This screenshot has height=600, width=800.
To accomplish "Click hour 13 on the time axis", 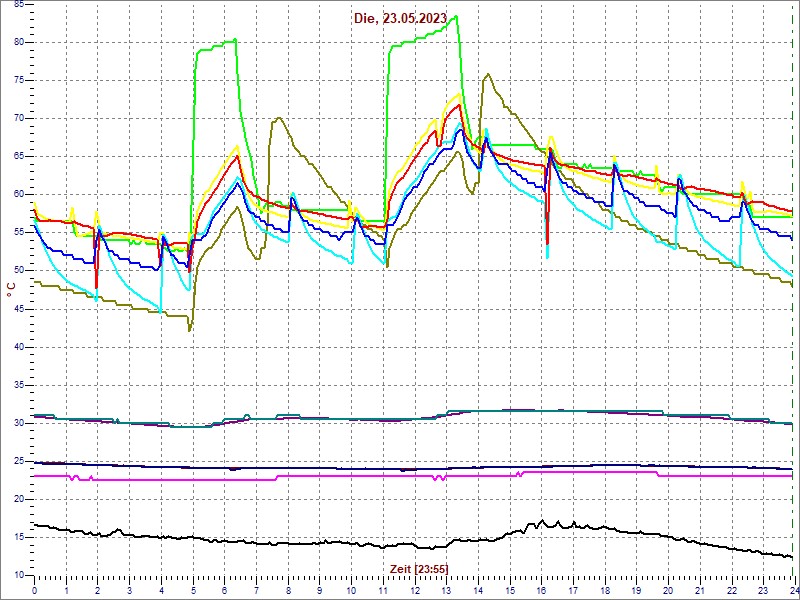I will [x=445, y=590].
